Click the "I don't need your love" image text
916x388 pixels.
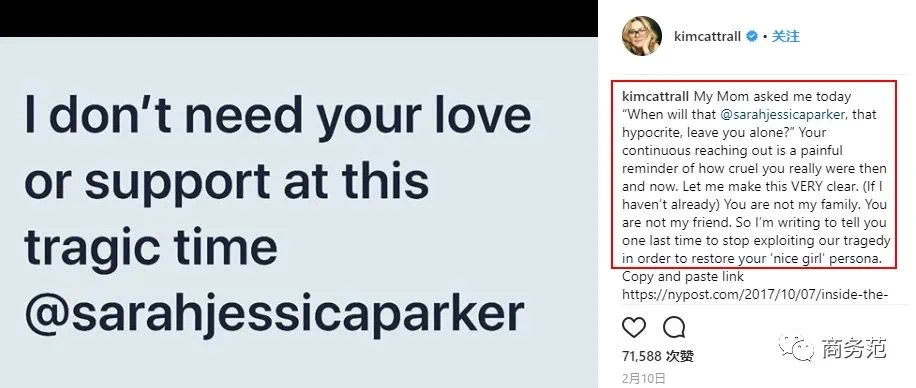277,113
